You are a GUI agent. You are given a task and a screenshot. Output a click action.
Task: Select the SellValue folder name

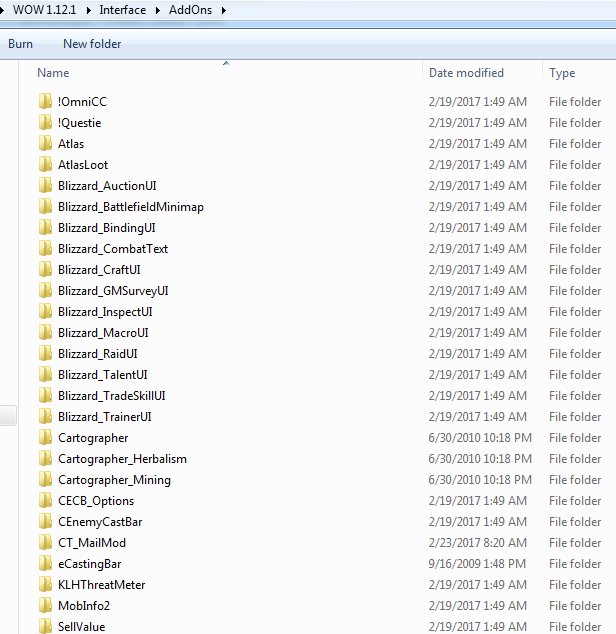click(82, 627)
